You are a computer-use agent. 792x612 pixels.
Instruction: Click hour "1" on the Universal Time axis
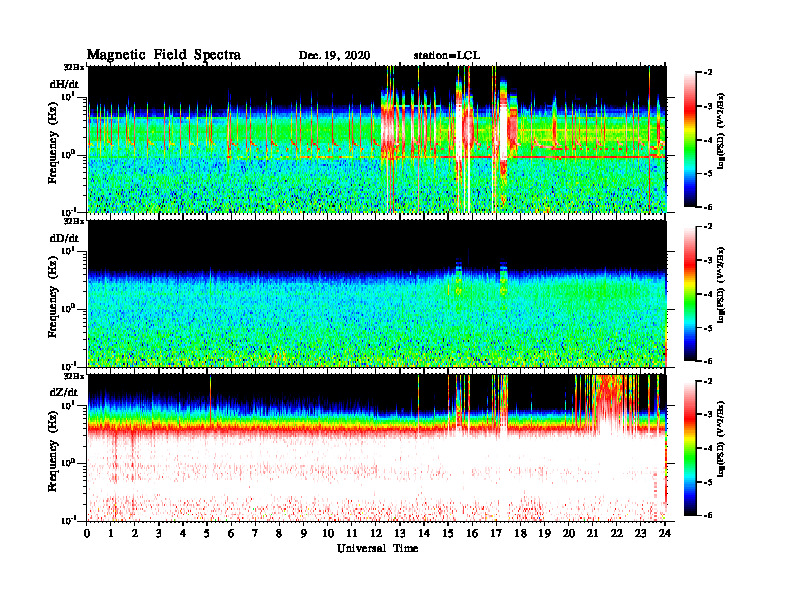pos(111,533)
